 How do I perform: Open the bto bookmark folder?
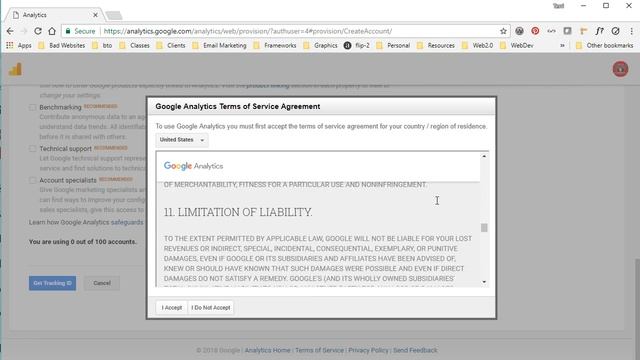click(102, 45)
